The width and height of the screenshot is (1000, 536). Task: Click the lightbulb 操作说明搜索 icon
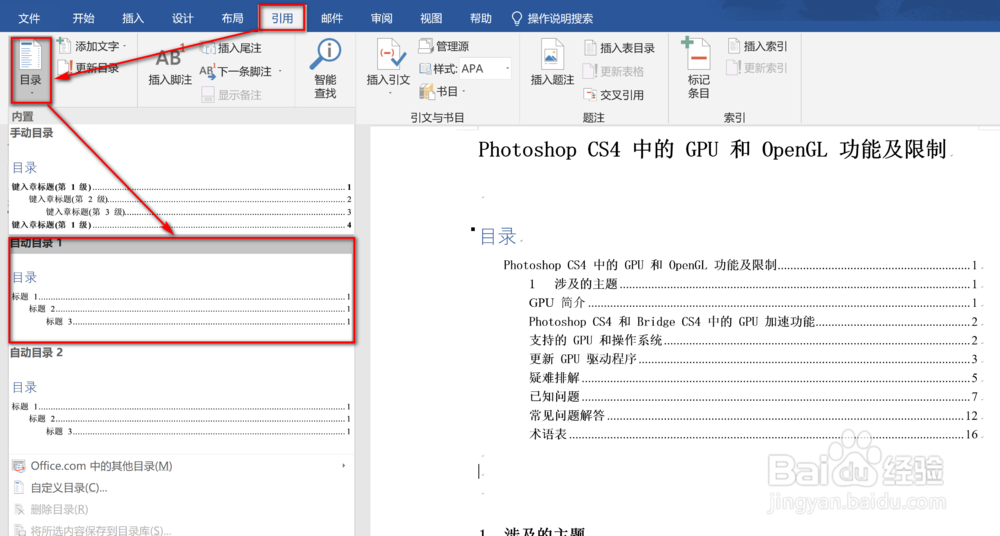(517, 19)
